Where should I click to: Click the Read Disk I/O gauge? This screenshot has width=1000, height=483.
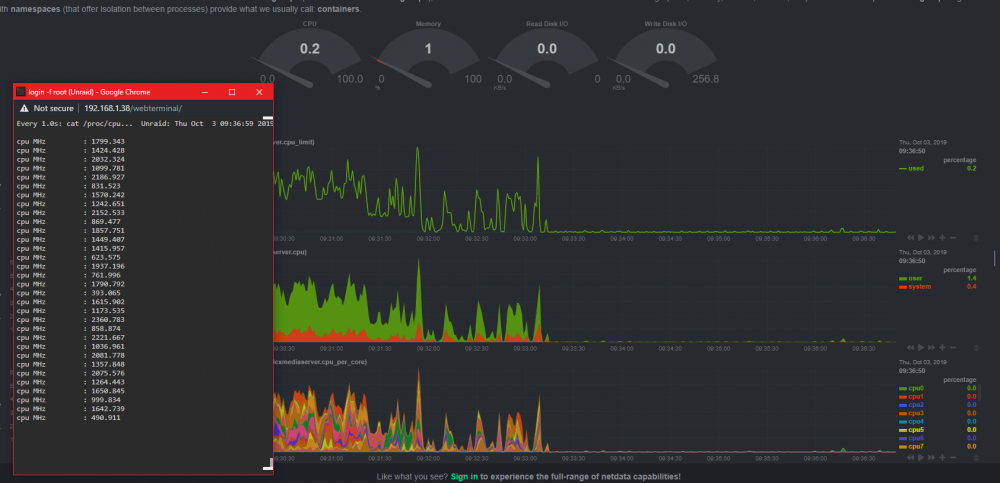[x=547, y=56]
